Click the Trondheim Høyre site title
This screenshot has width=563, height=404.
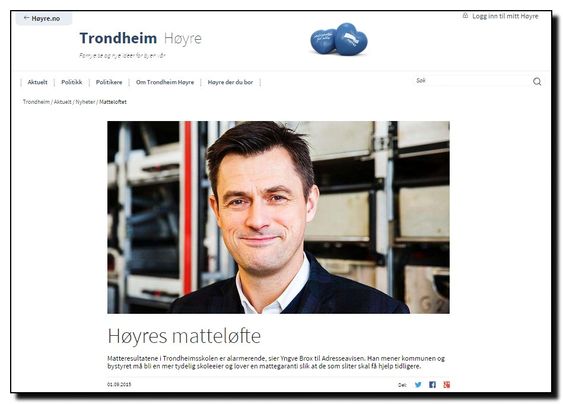pos(140,38)
